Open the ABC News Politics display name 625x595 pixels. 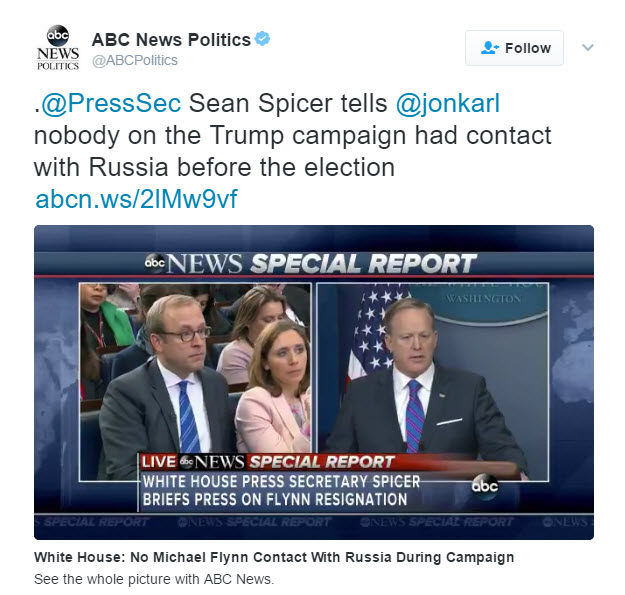tap(171, 40)
